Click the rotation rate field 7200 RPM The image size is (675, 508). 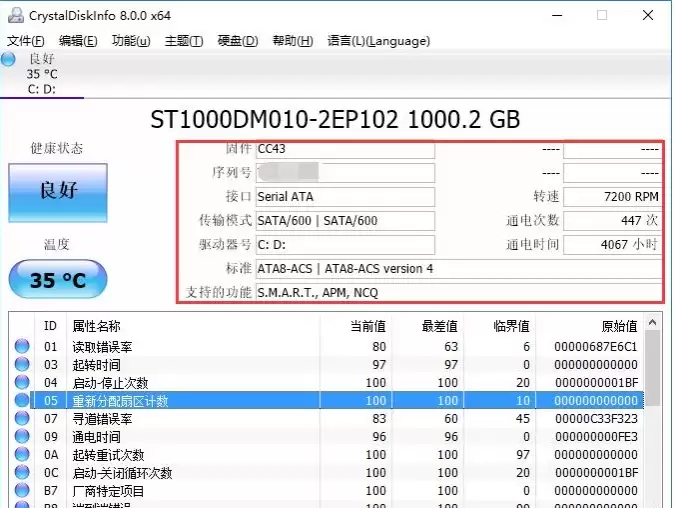(x=613, y=197)
